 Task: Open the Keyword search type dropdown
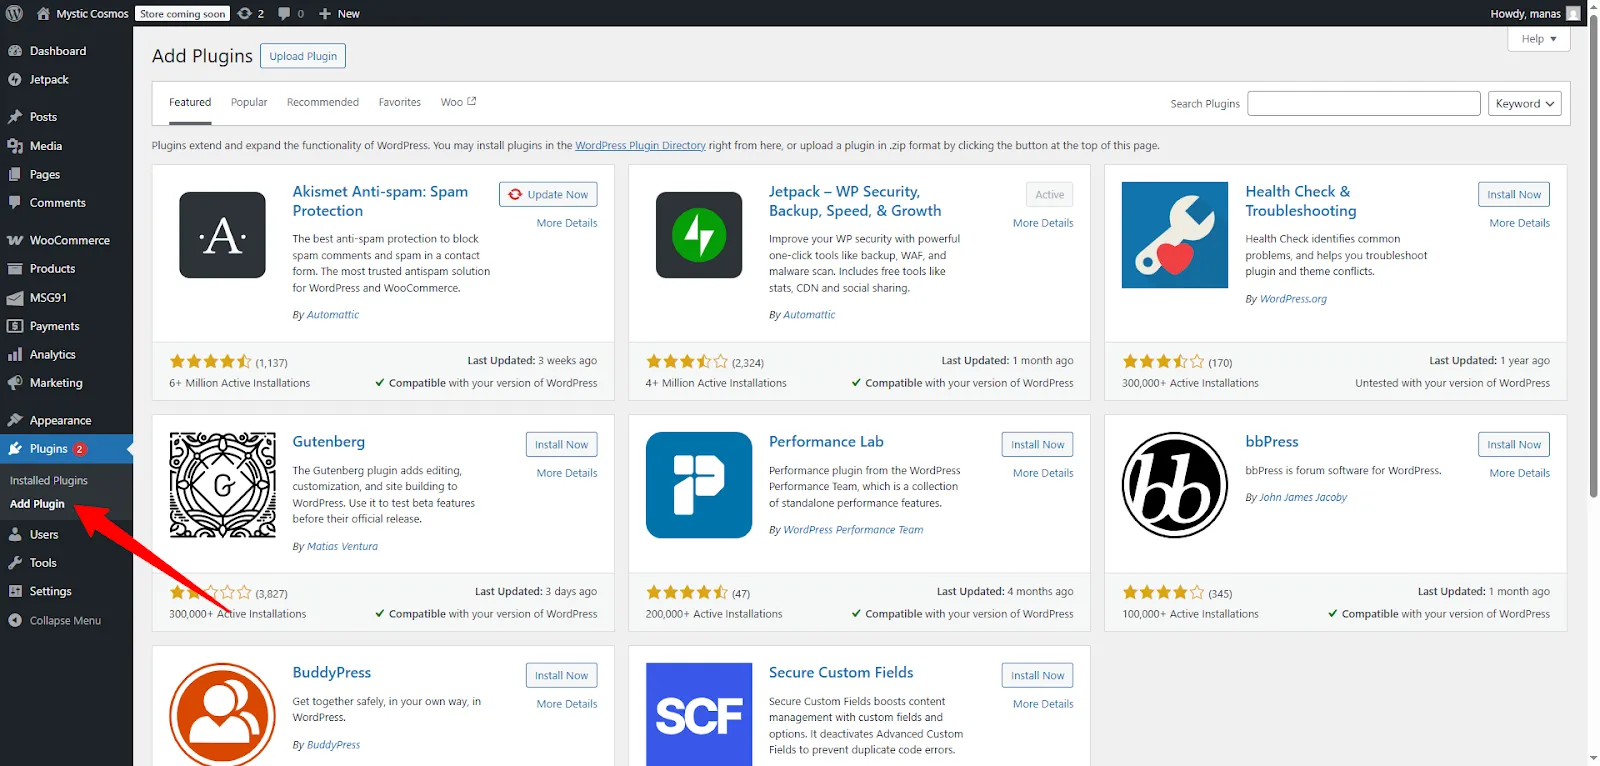point(1525,104)
